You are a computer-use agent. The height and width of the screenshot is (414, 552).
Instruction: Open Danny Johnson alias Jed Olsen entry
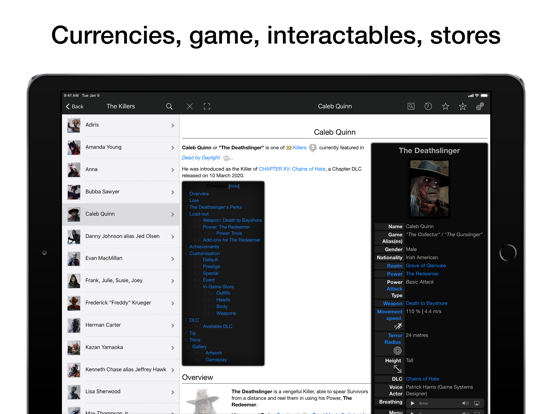click(121, 236)
